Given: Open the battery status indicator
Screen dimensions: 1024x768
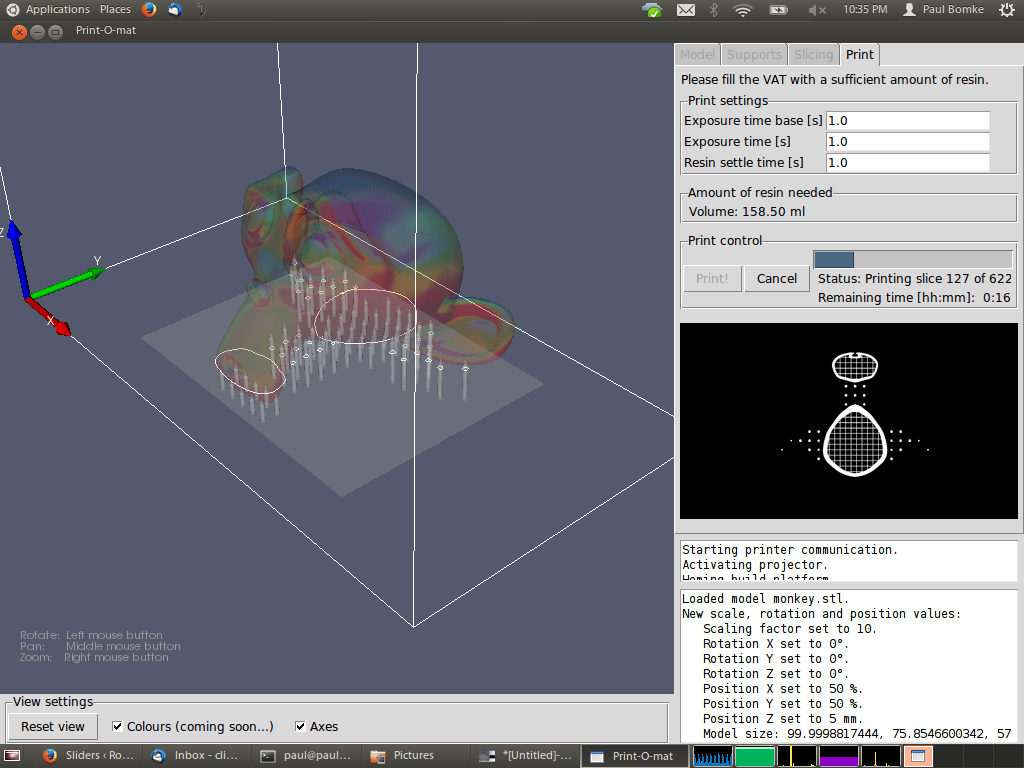Looking at the screenshot, I should coord(778,10).
